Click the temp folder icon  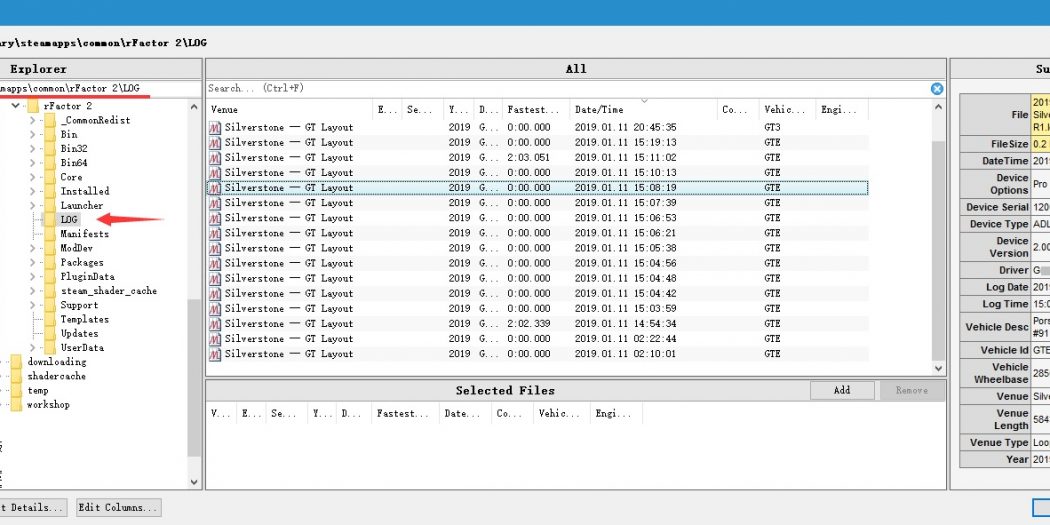16,390
